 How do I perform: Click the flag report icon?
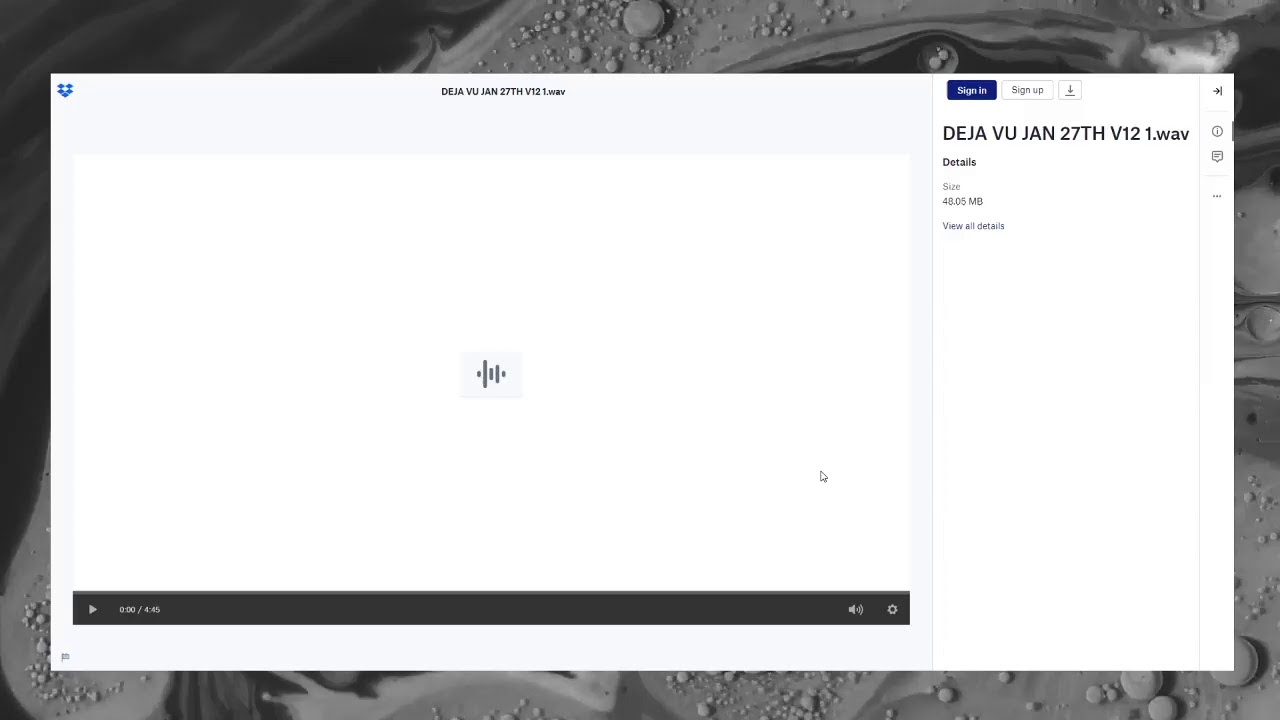[x=65, y=657]
